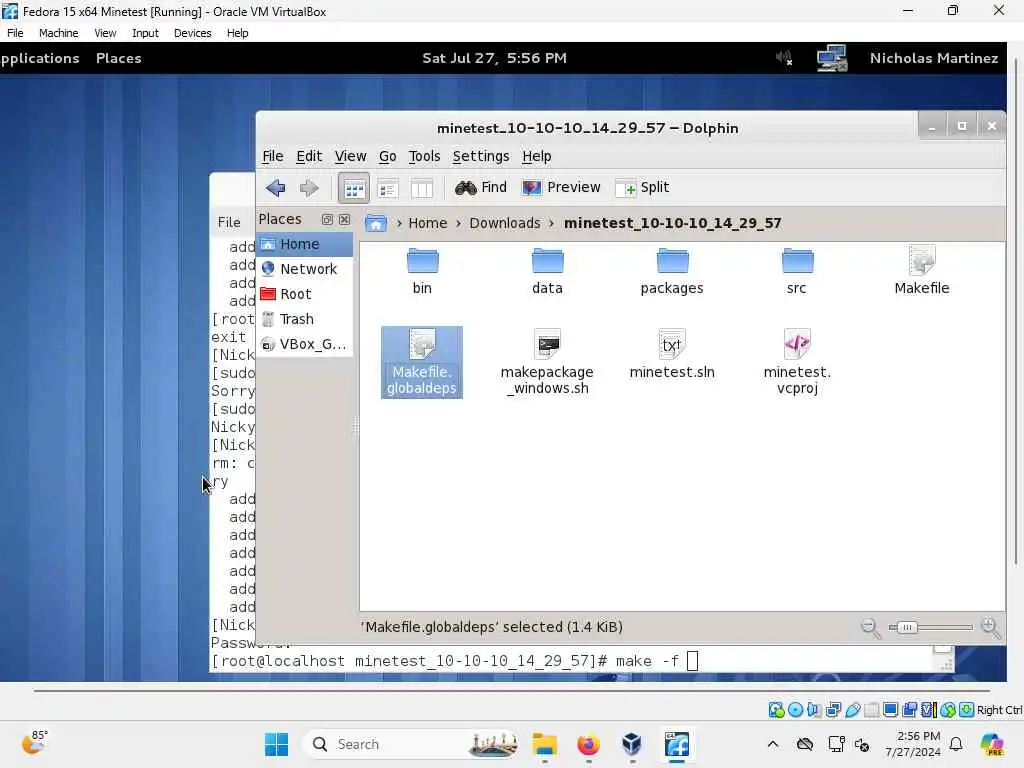Screen dimensions: 1024x768
Task: Click Fedora volume muted icon
Action: click(784, 58)
